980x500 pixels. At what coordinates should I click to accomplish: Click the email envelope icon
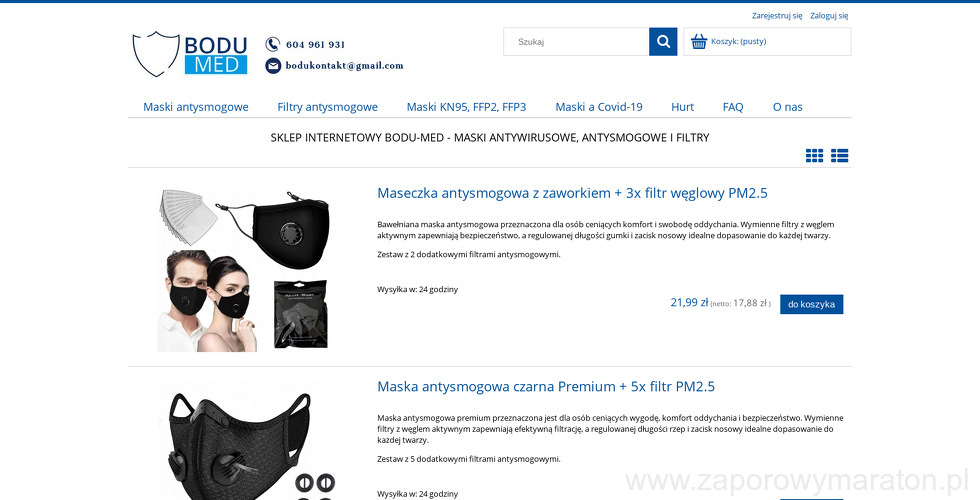point(273,66)
